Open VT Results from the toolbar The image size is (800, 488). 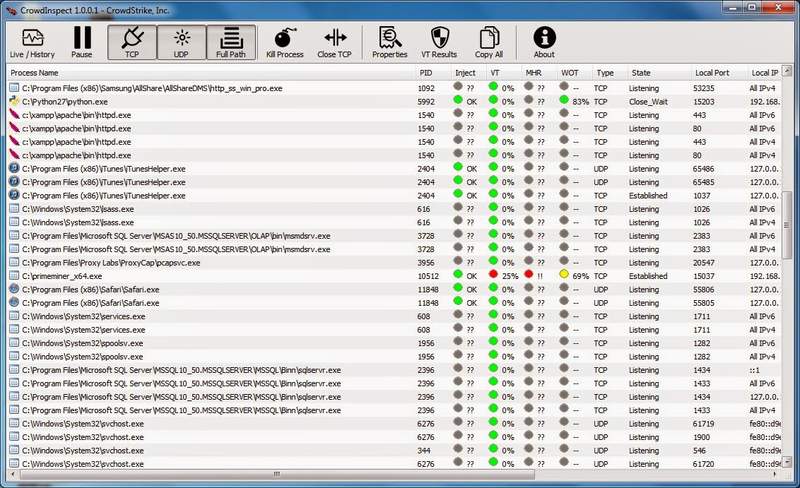(439, 43)
